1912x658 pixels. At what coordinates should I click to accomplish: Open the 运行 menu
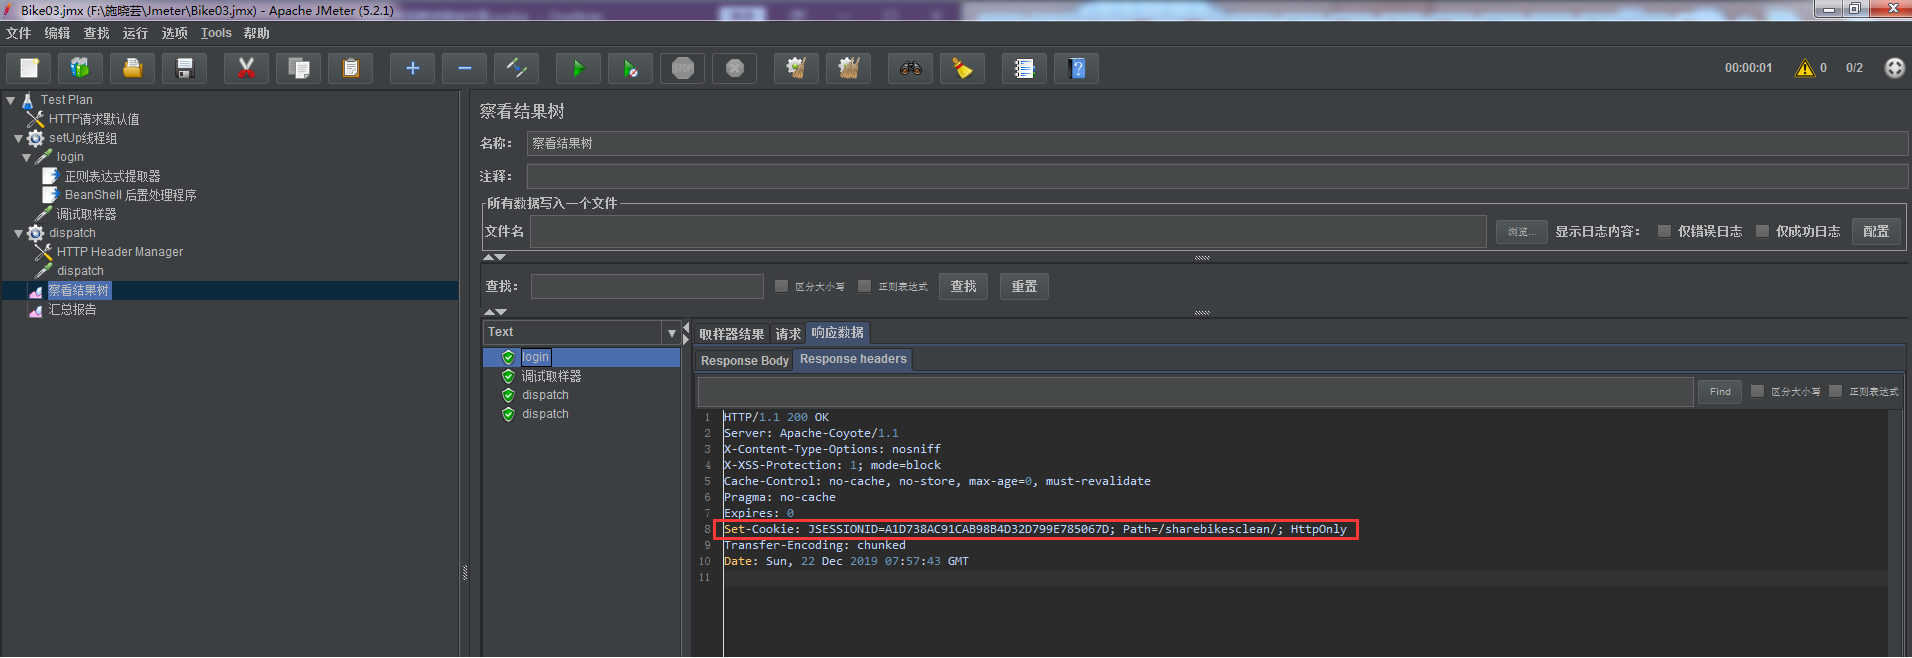tap(135, 33)
